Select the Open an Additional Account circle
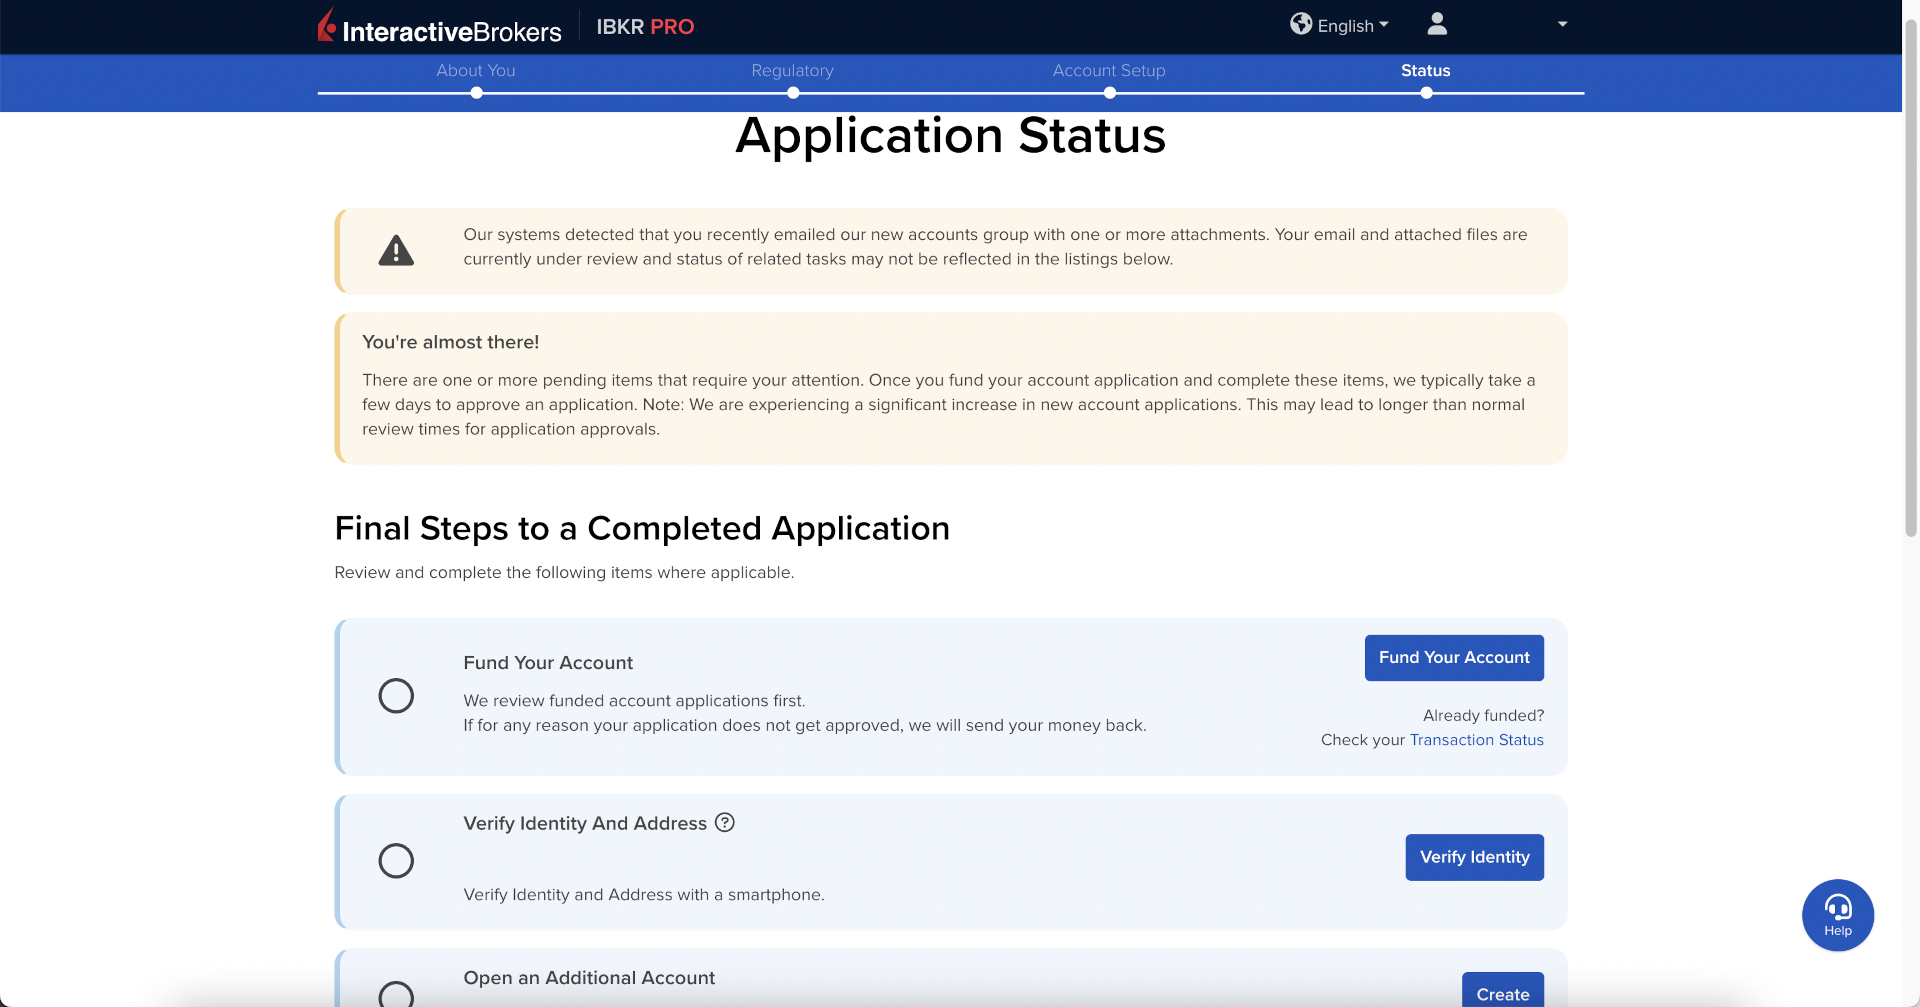Screen dimensions: 1920x1007 point(396,995)
